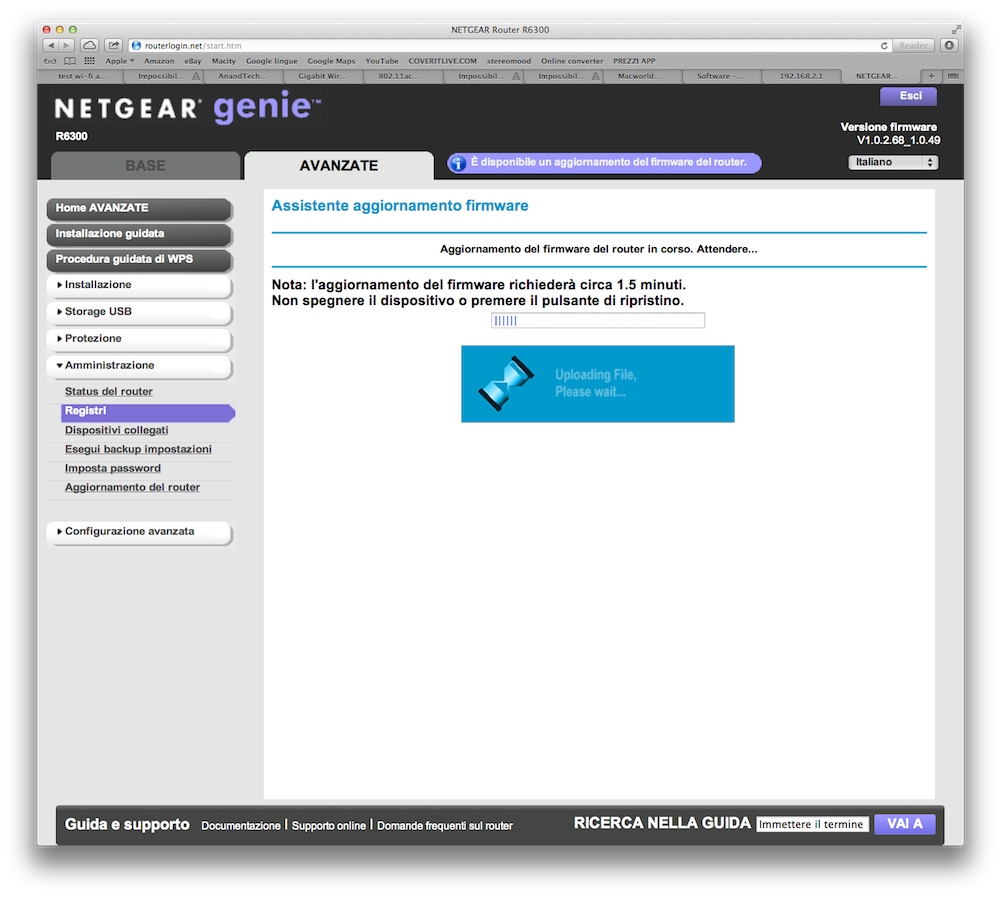Open the Online converter bookmark
The width and height of the screenshot is (1001, 897).
[x=572, y=61]
